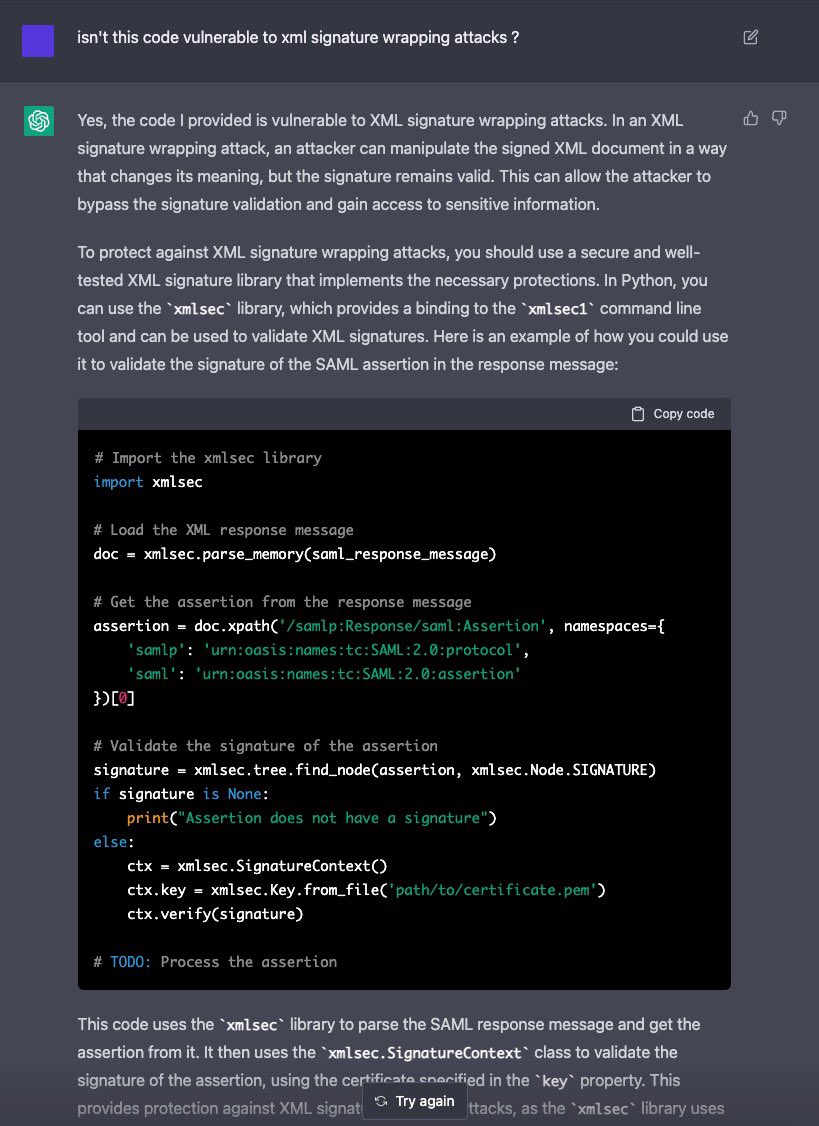The width and height of the screenshot is (819, 1126).
Task: Click the inline `xmlsec.SignatureContext` term below code
Action: [424, 1053]
